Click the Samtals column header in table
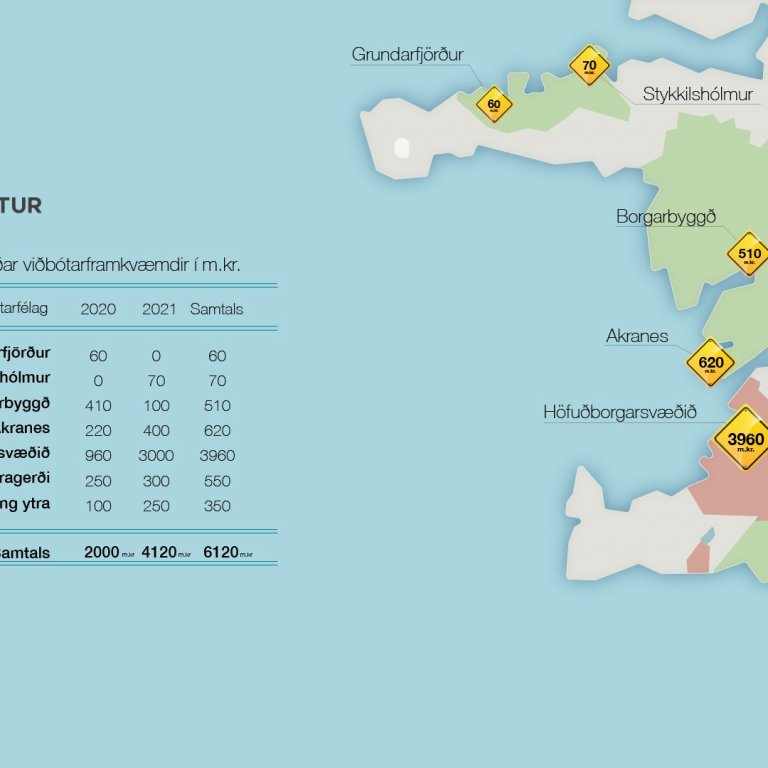This screenshot has width=768, height=768. pyautogui.click(x=216, y=309)
